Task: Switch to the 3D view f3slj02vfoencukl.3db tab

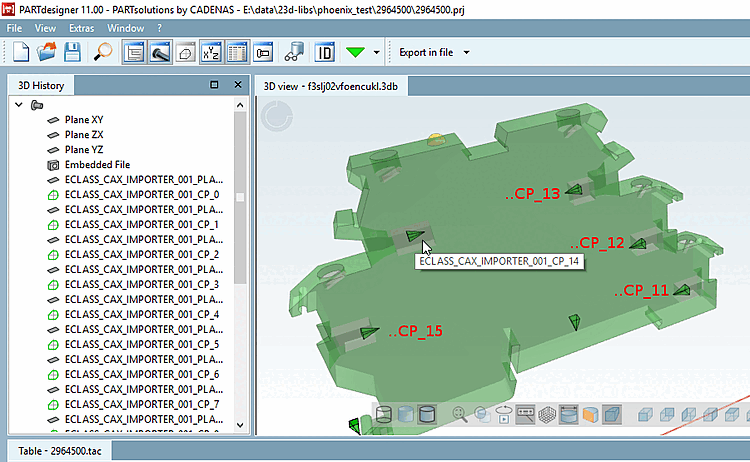Action: click(330, 86)
